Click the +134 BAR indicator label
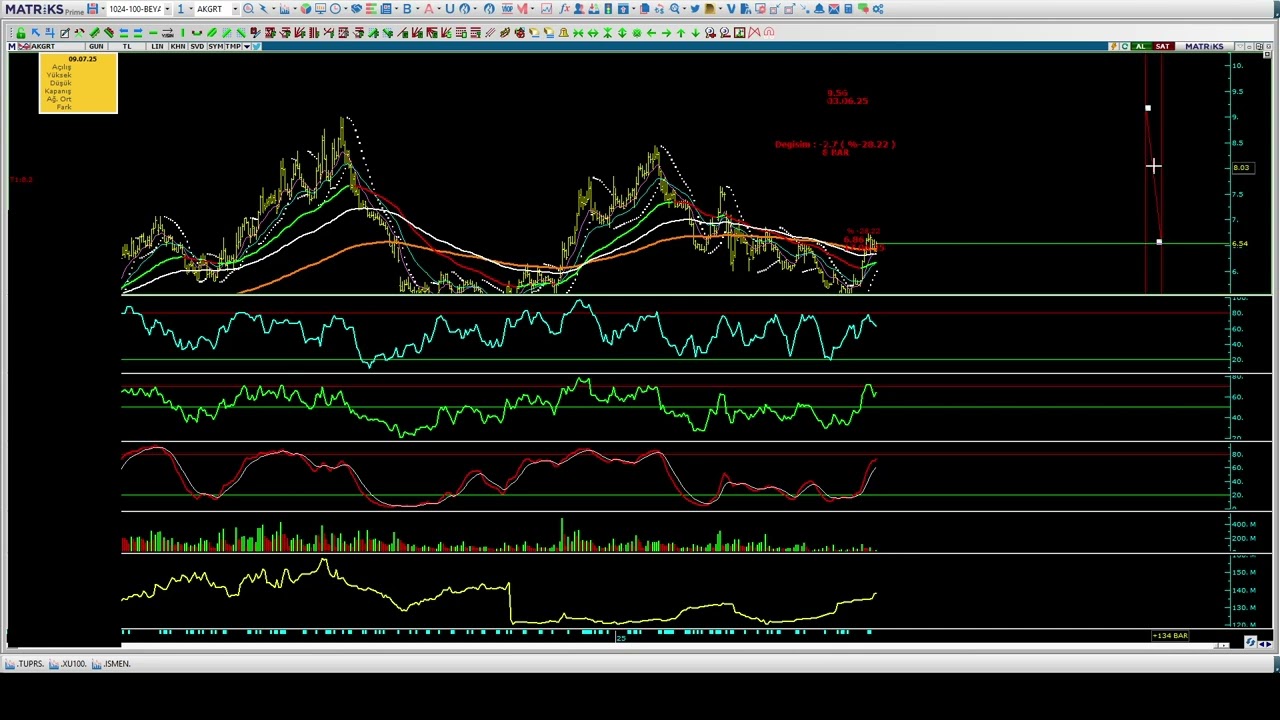The image size is (1280, 720). pos(1170,636)
